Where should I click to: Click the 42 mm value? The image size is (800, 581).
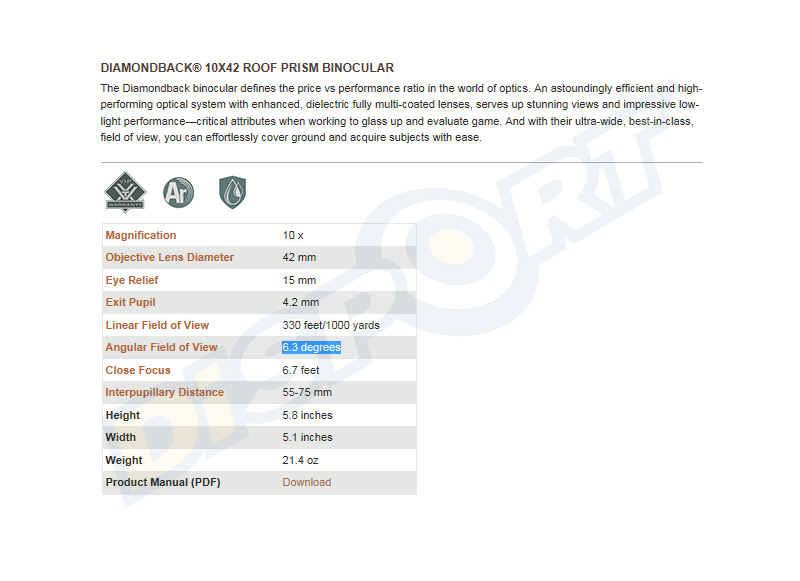[x=299, y=257]
